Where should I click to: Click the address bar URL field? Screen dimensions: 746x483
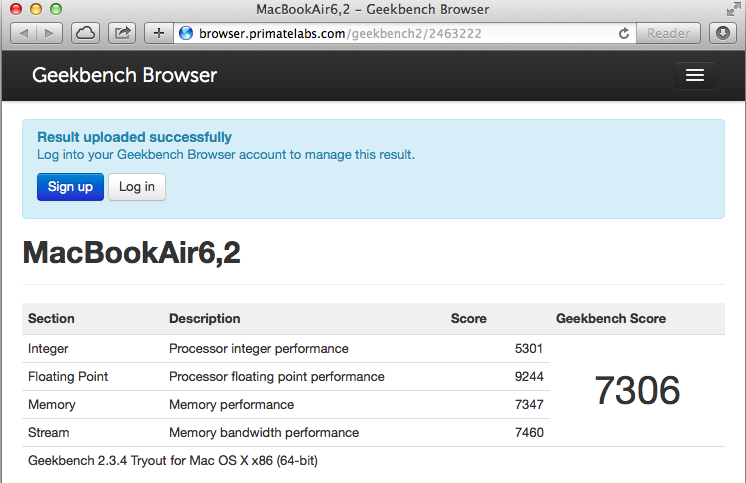(x=400, y=33)
